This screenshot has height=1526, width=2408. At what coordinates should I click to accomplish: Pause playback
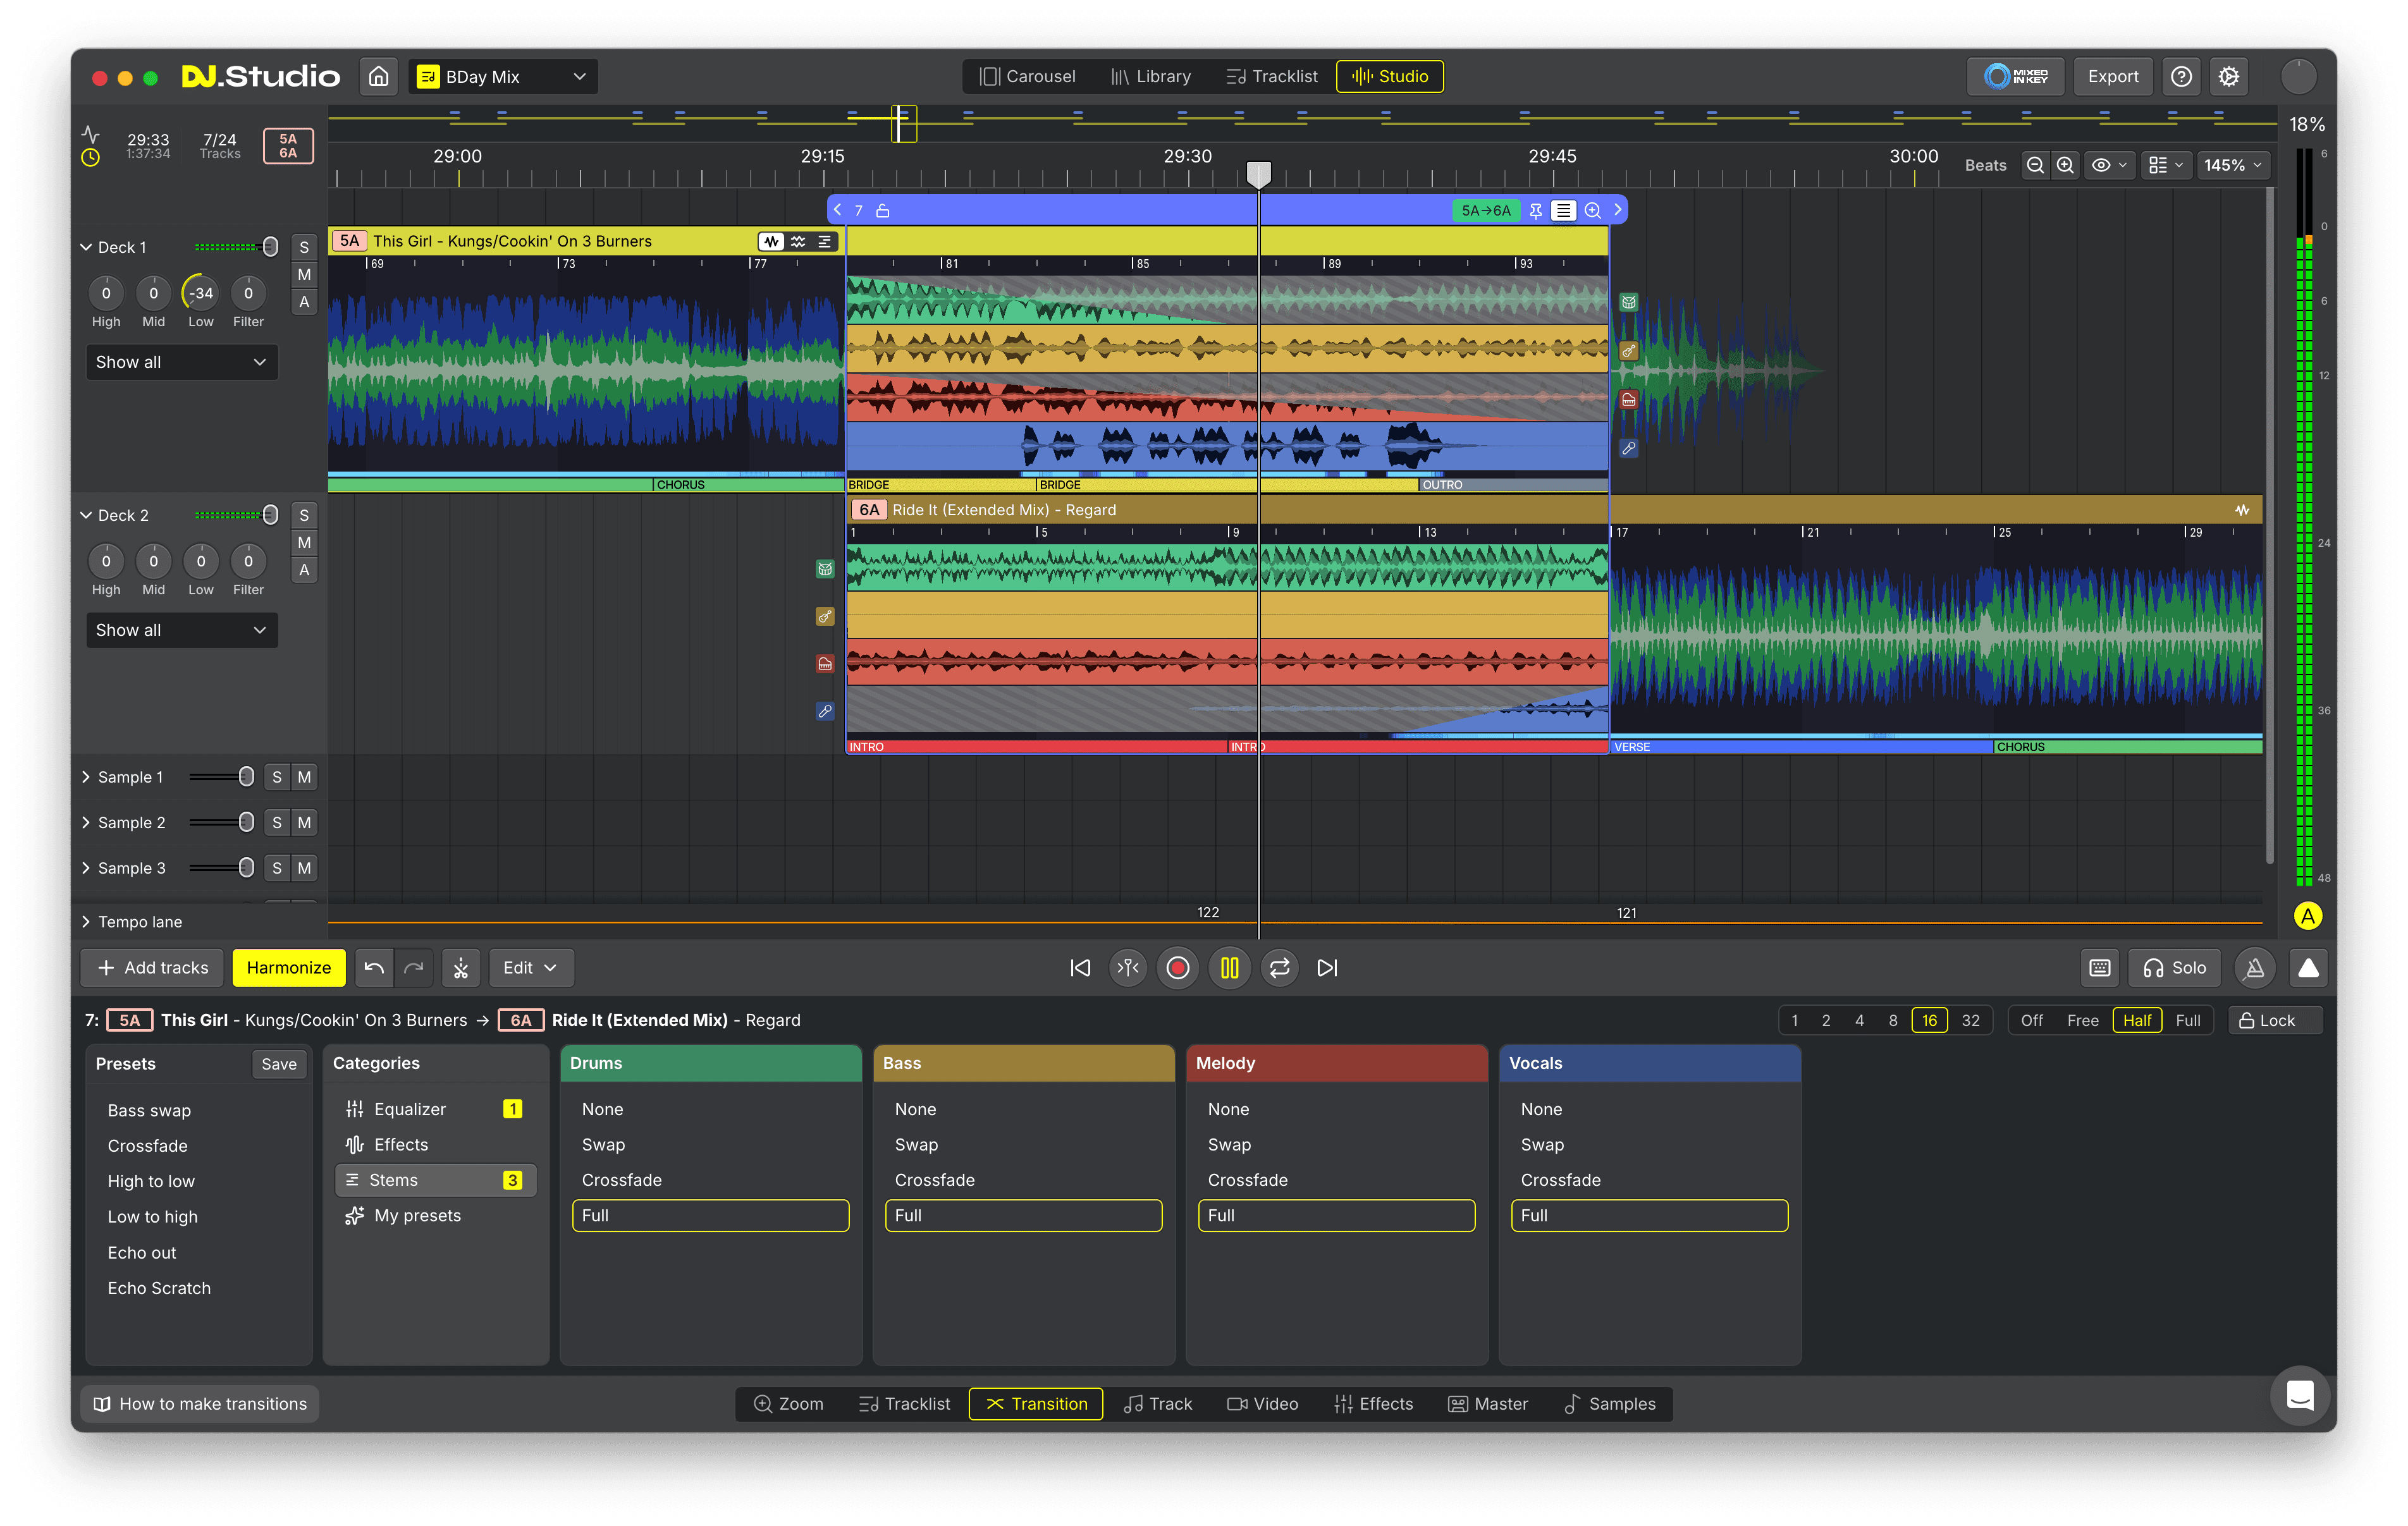(x=1229, y=968)
